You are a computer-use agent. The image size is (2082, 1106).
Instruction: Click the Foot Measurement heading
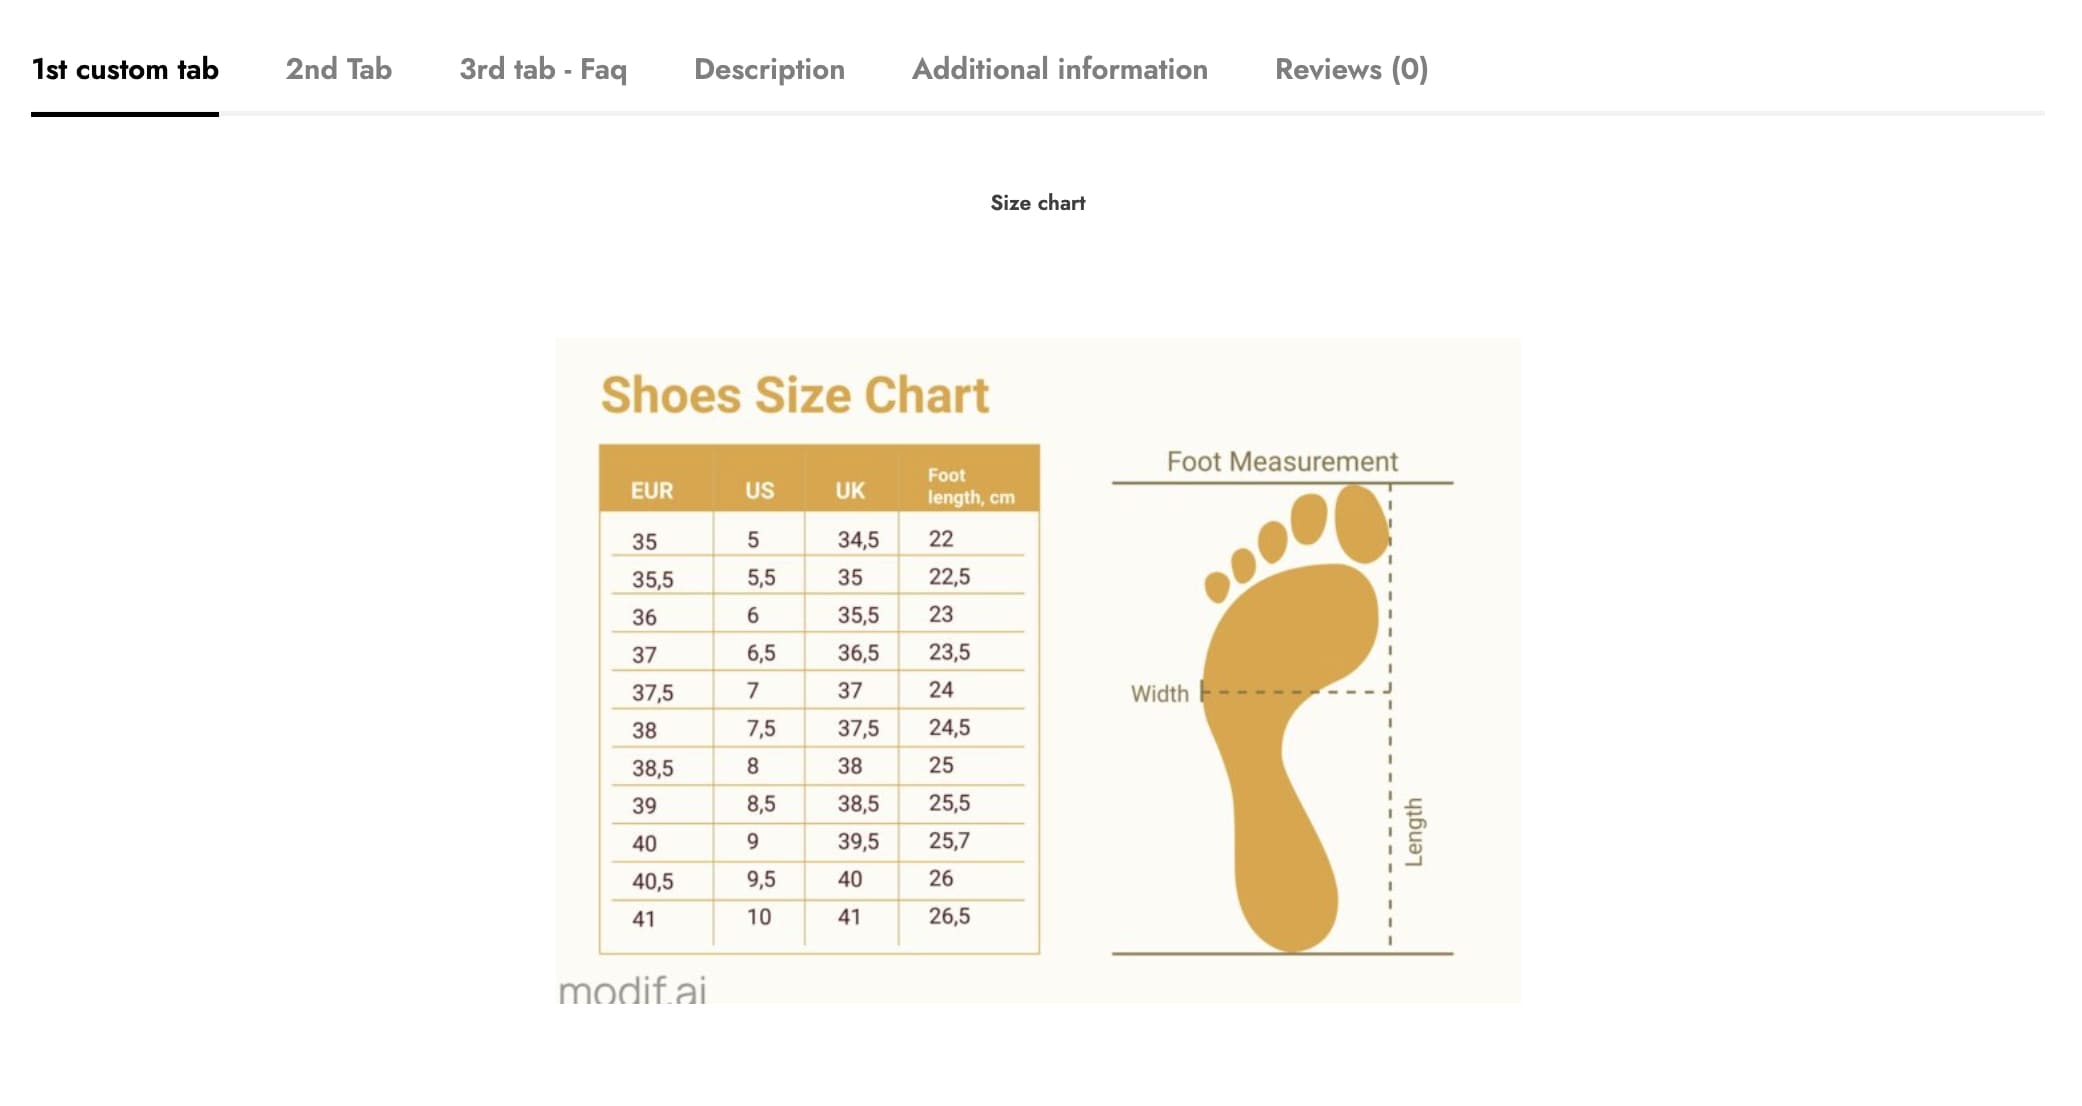click(x=1282, y=462)
